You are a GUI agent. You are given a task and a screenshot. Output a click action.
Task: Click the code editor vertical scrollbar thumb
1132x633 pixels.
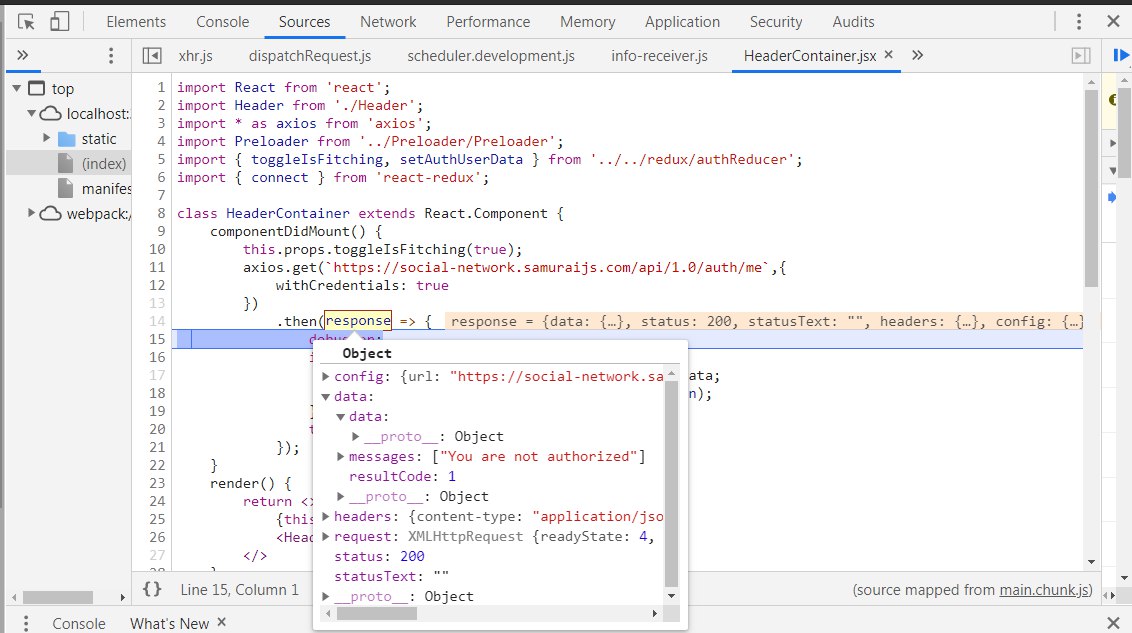[x=1091, y=188]
